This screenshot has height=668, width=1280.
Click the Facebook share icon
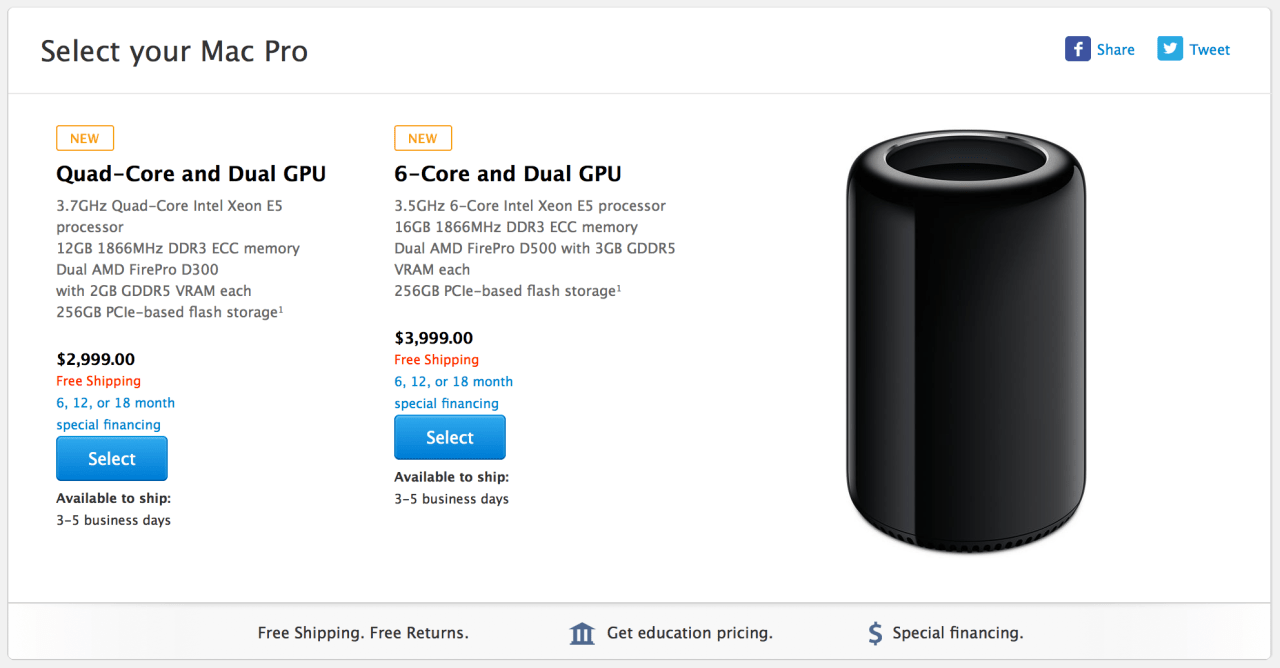tap(1077, 49)
